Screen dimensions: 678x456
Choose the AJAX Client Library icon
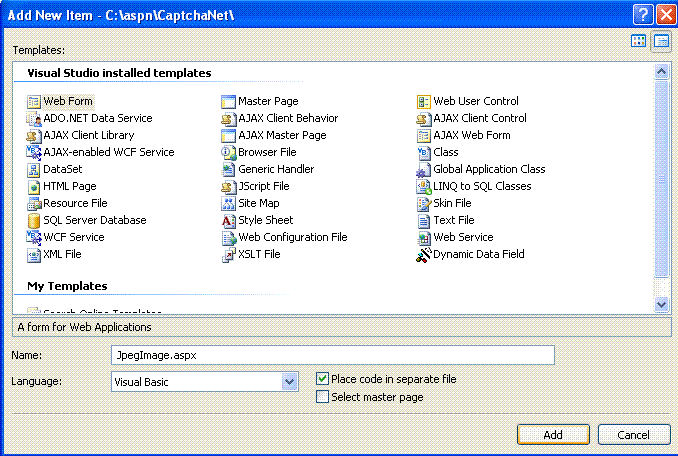34,136
